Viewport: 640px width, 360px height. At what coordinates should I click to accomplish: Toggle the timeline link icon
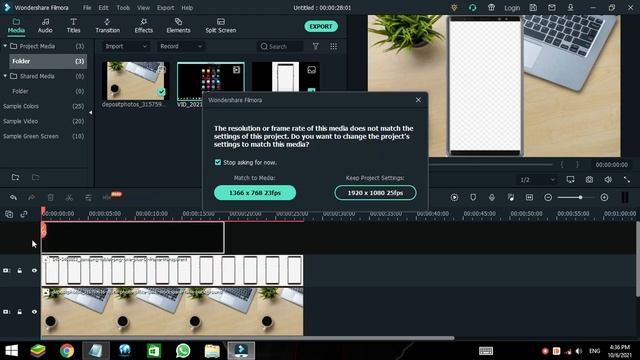[x=24, y=214]
